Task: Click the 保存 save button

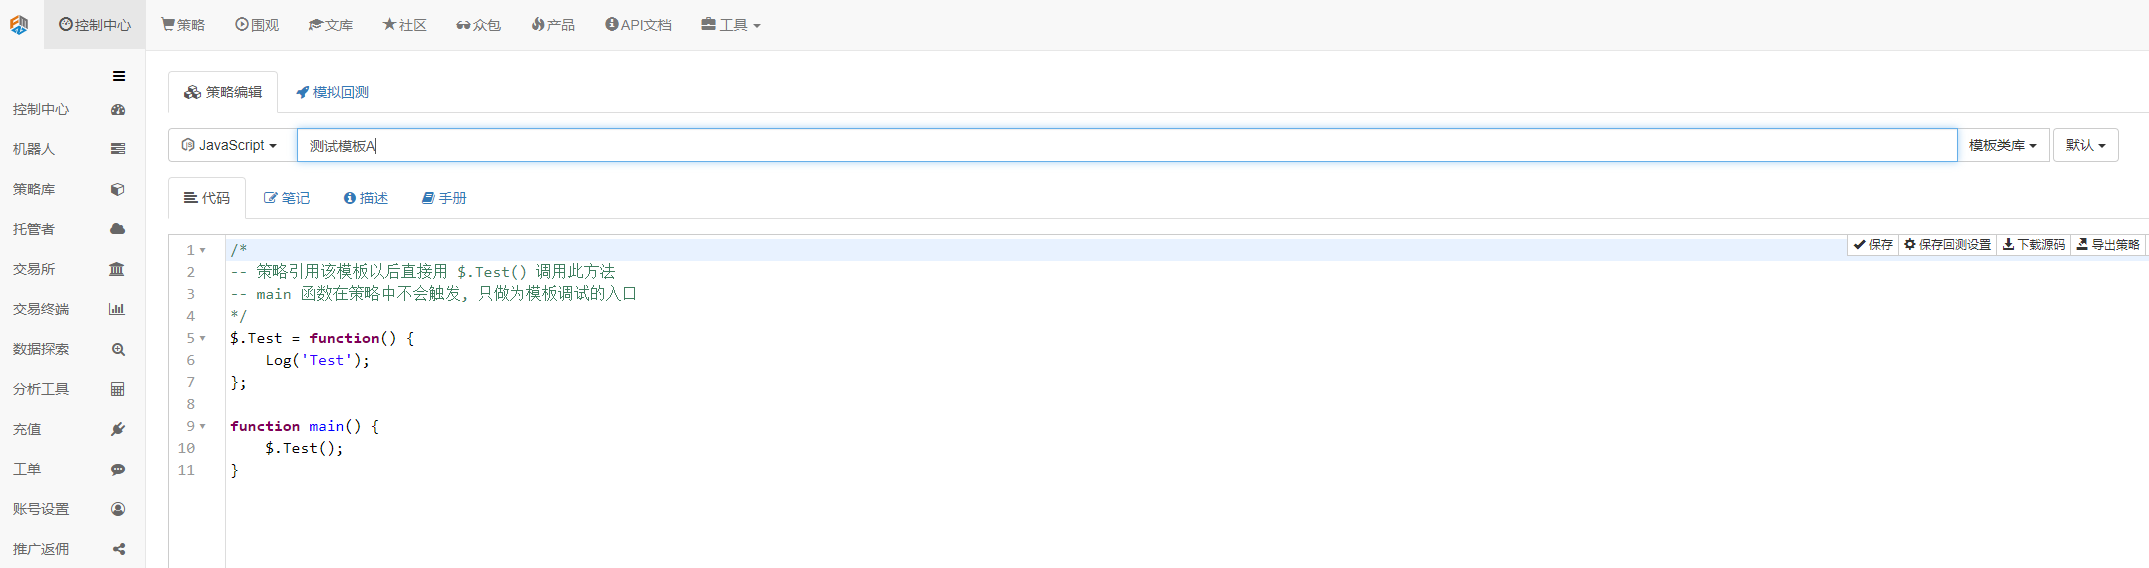Action: point(1873,244)
